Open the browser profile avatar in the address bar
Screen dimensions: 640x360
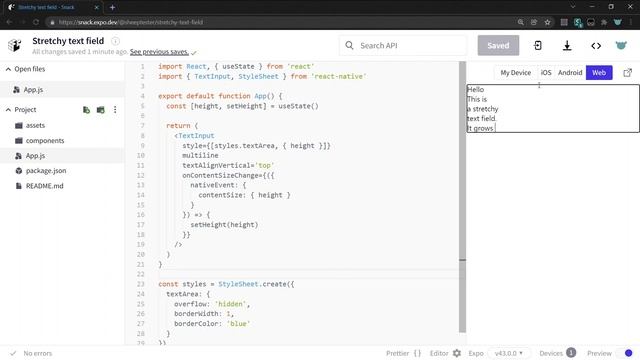point(618,22)
